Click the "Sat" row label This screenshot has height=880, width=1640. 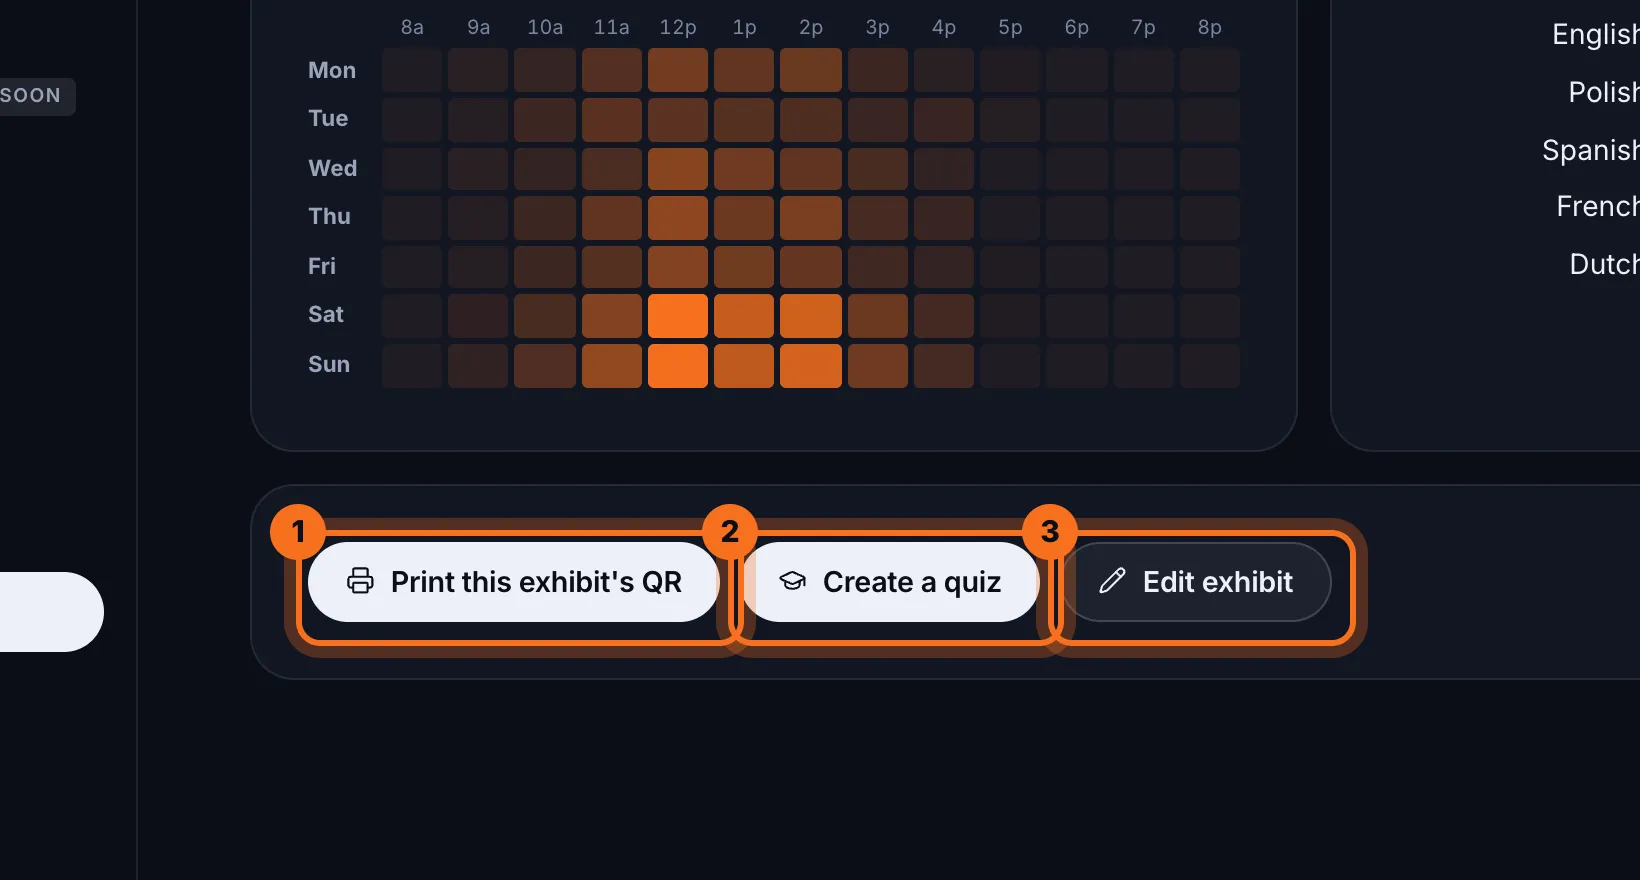326,314
